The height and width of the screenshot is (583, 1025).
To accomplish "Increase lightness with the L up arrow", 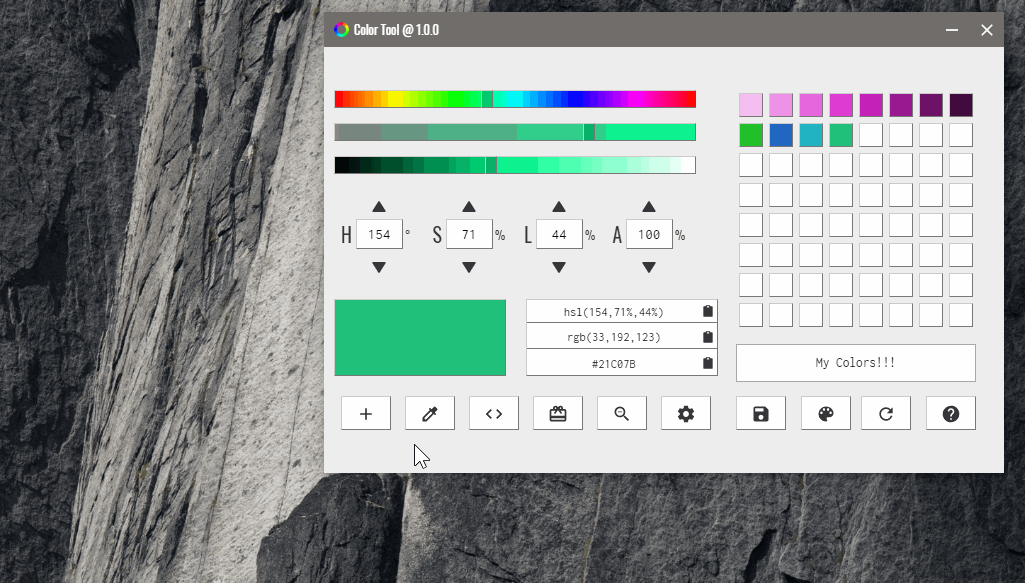I will pos(559,207).
